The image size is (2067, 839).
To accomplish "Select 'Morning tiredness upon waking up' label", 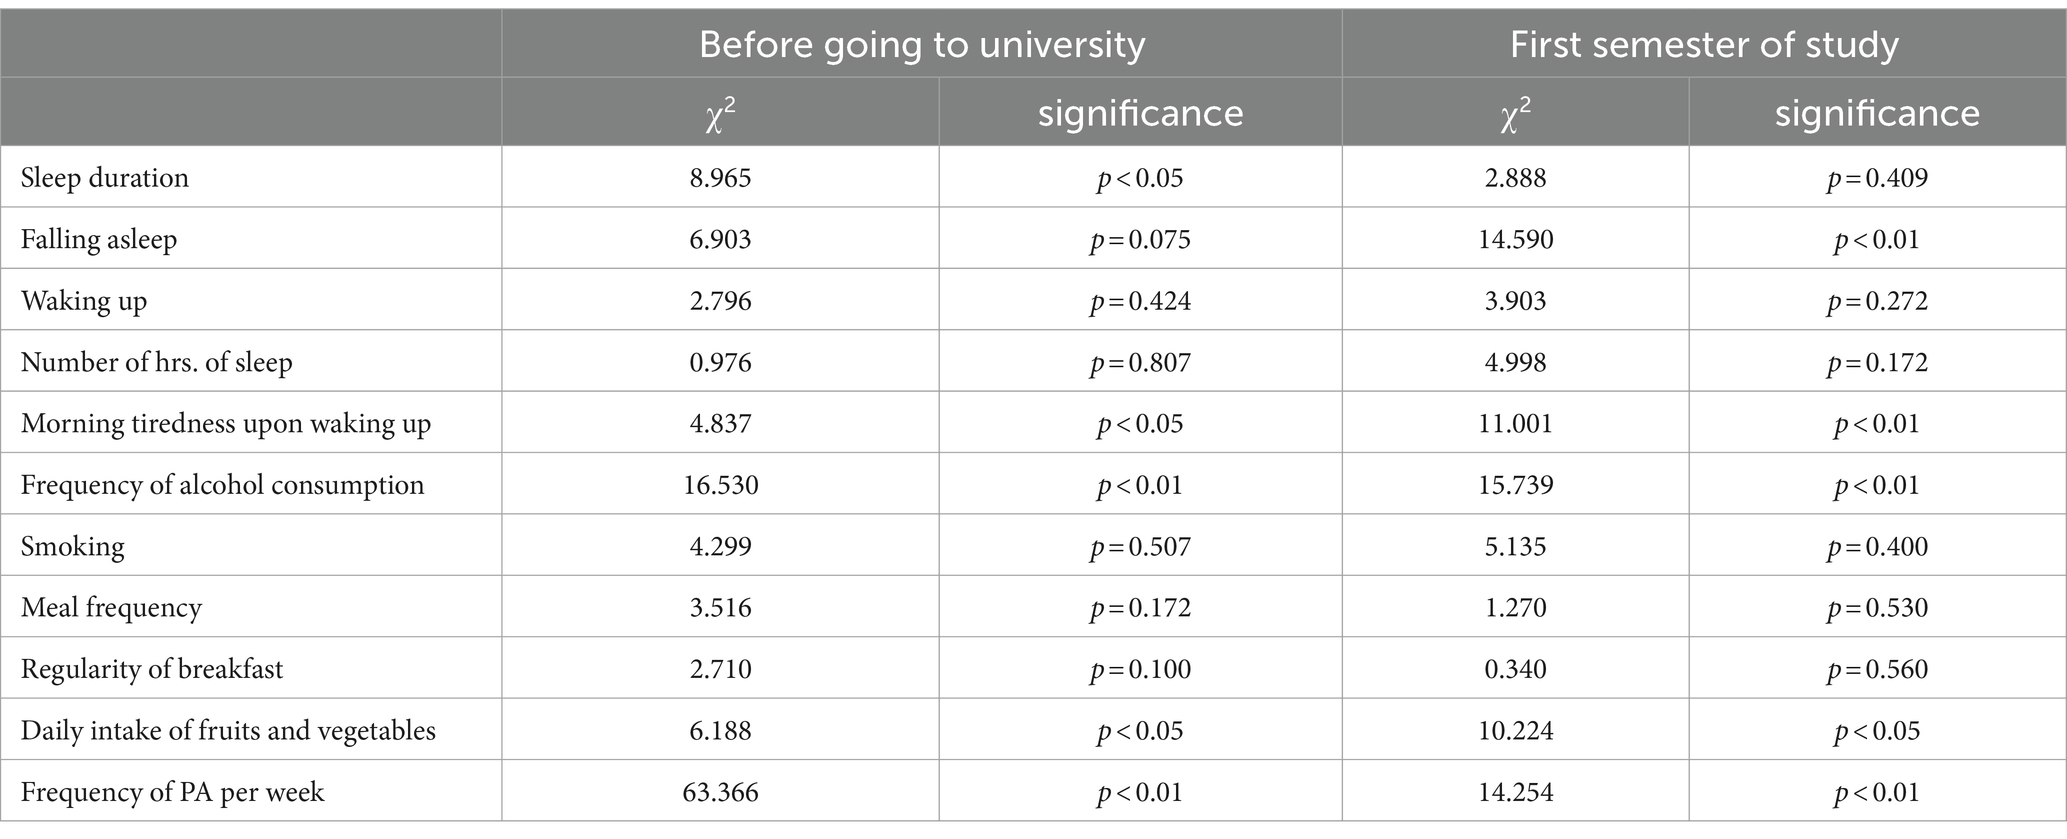I will 226,424.
